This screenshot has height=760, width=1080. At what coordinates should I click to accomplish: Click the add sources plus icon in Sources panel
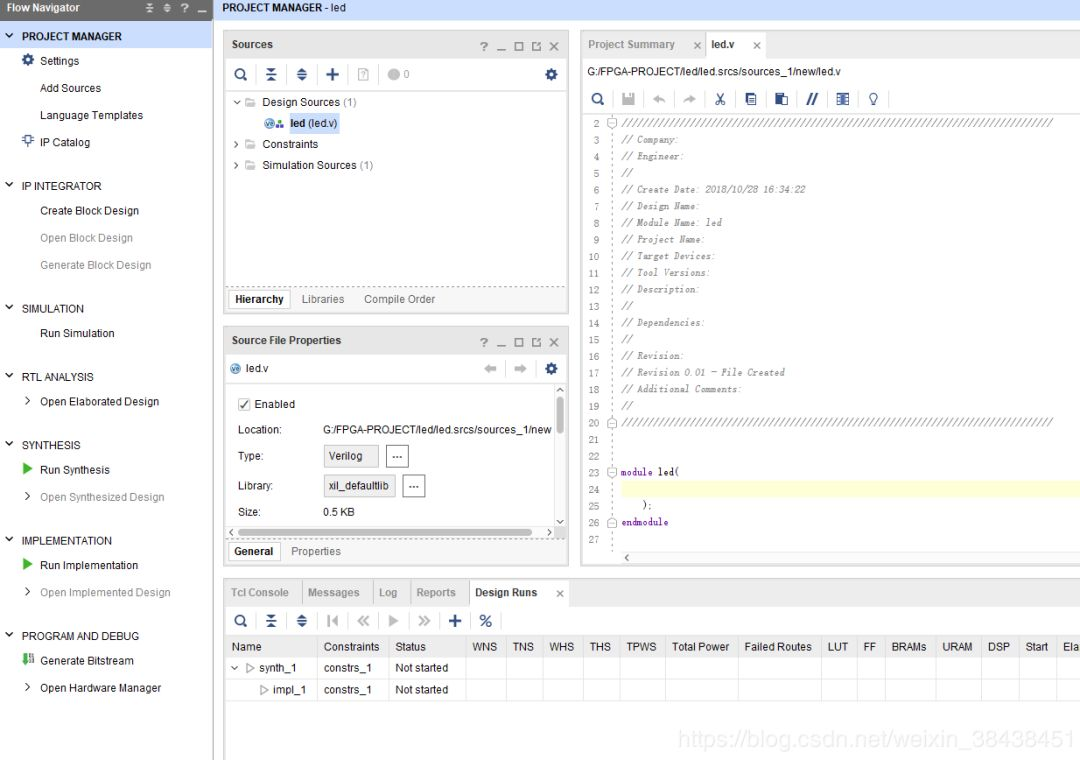[332, 74]
